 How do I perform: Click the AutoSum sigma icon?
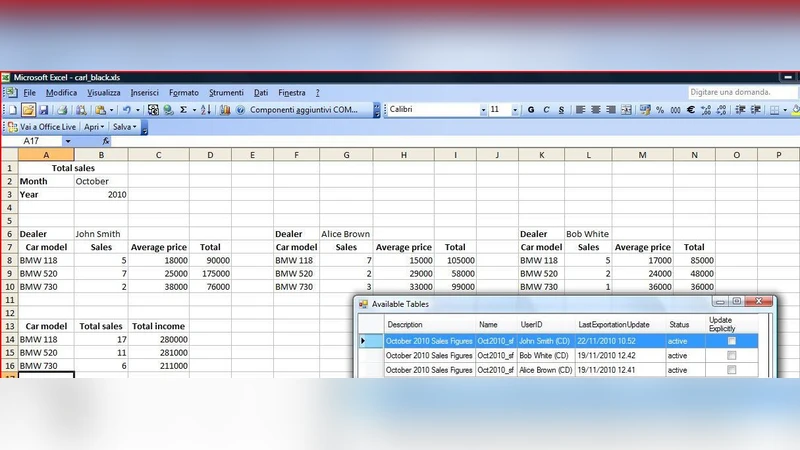[x=182, y=110]
